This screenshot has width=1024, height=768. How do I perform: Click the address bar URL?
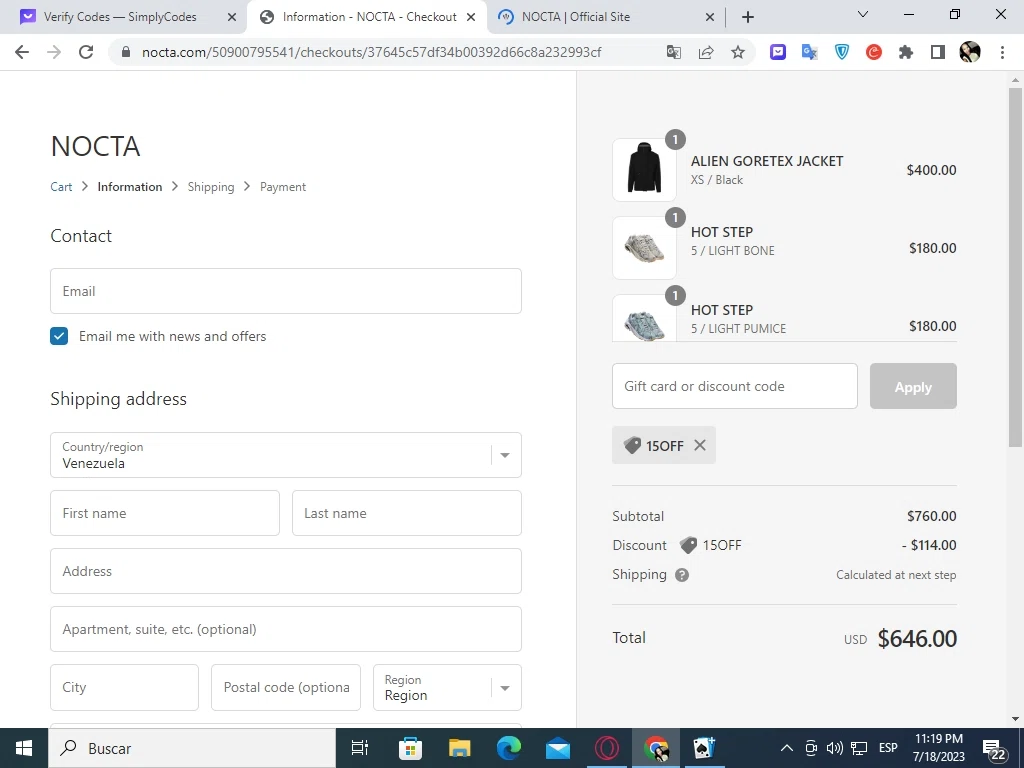(x=371, y=52)
